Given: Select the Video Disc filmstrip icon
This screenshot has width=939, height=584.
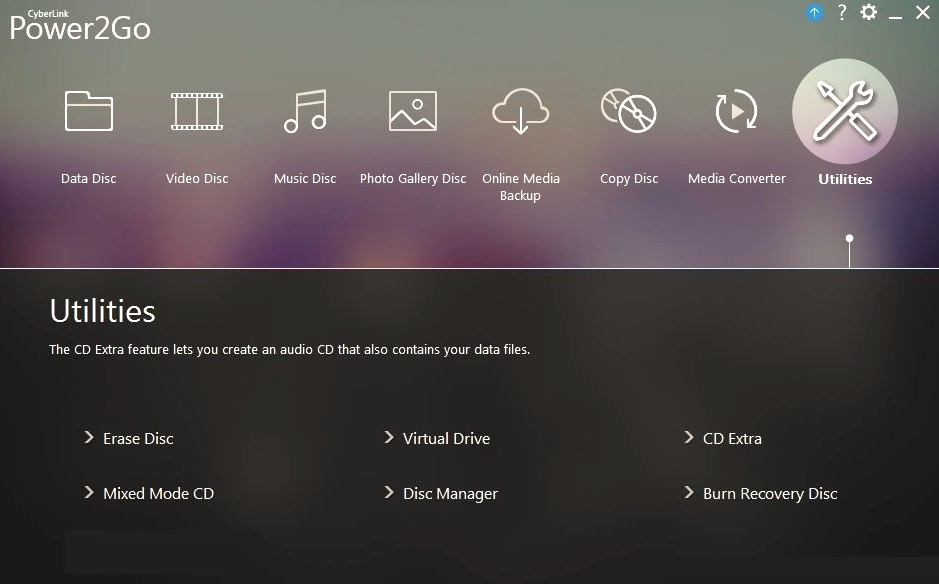Looking at the screenshot, I should [197, 111].
